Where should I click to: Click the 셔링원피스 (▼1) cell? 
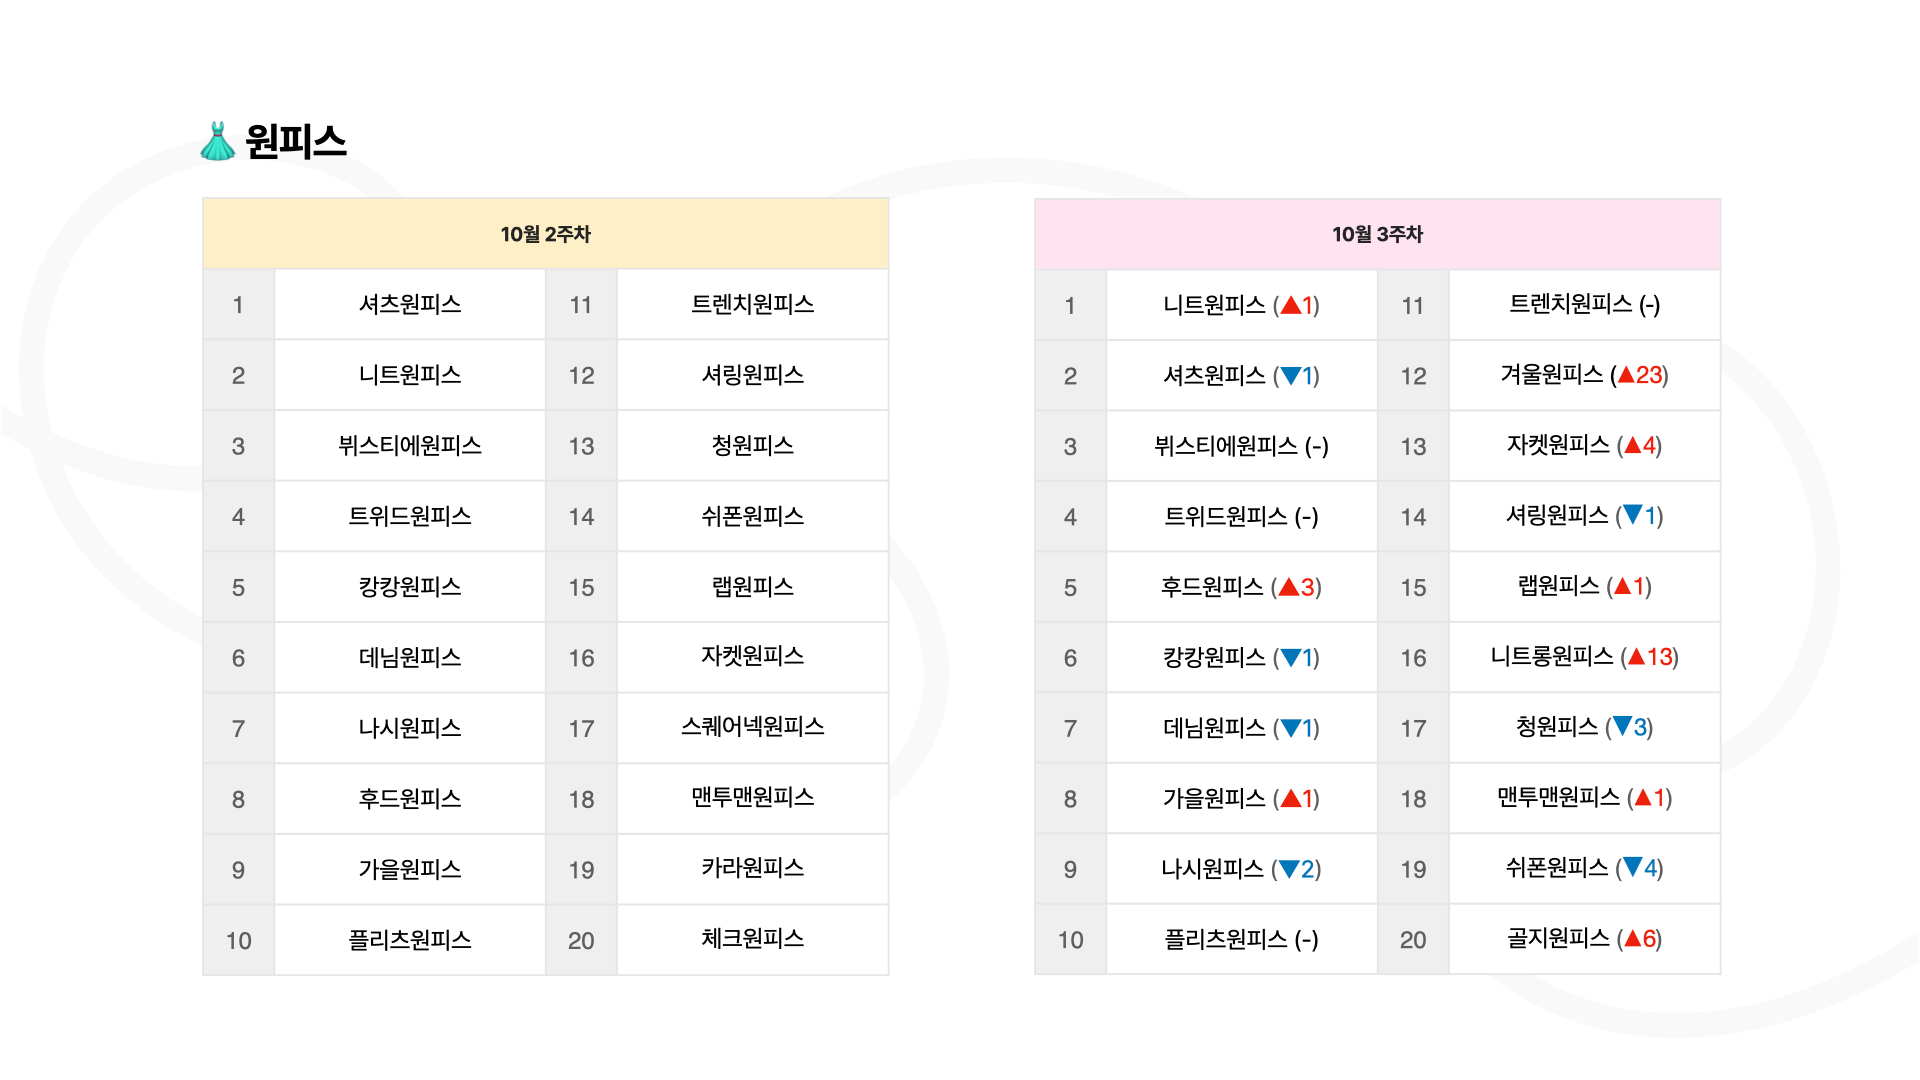pyautogui.click(x=1585, y=516)
